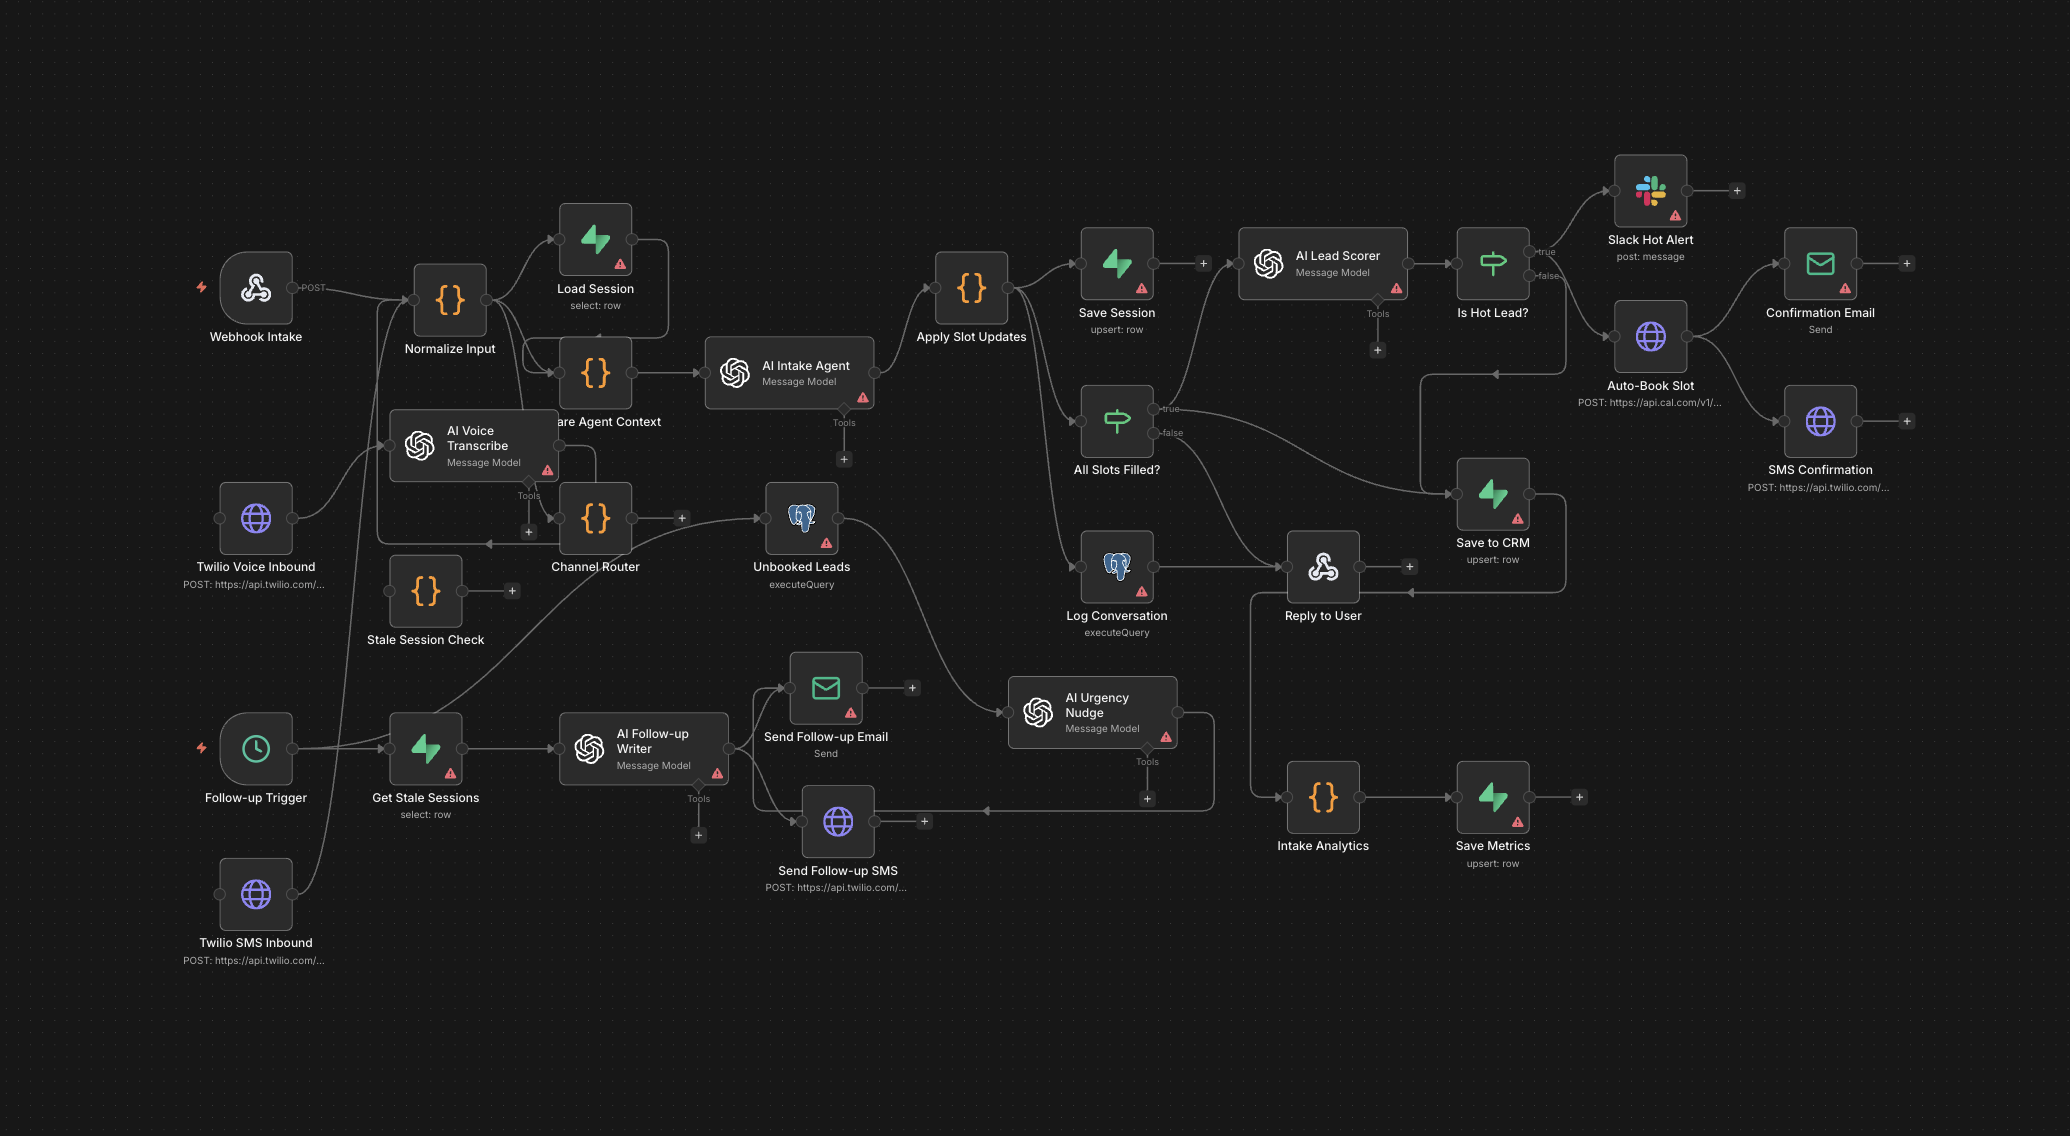Image resolution: width=2070 pixels, height=1136 pixels.
Task: Click the AI Lead Scorer node
Action: [1322, 264]
